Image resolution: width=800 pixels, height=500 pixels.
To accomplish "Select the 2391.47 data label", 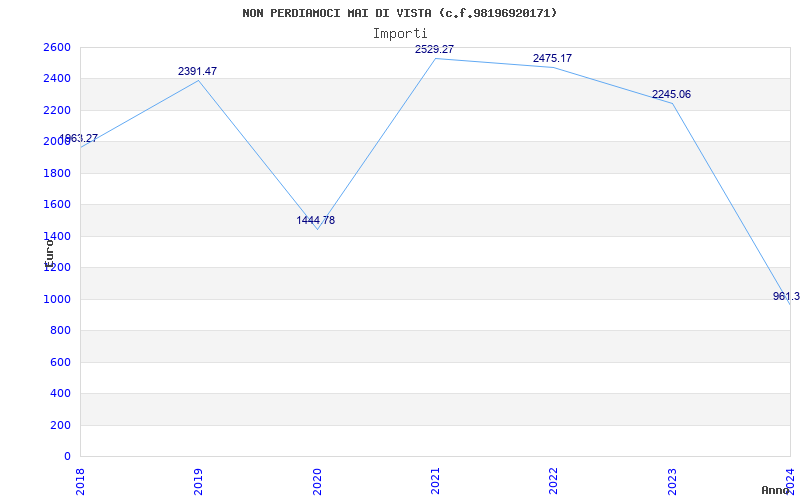I will pos(197,71).
